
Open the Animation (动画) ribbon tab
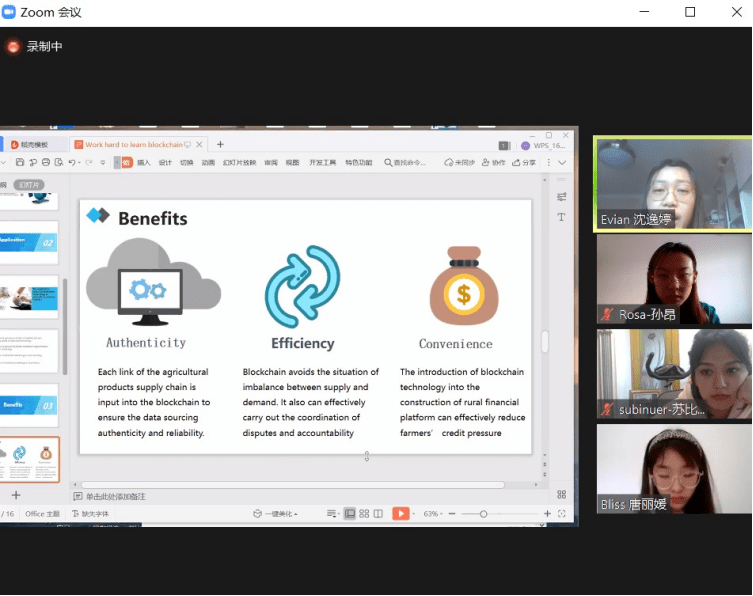point(208,162)
